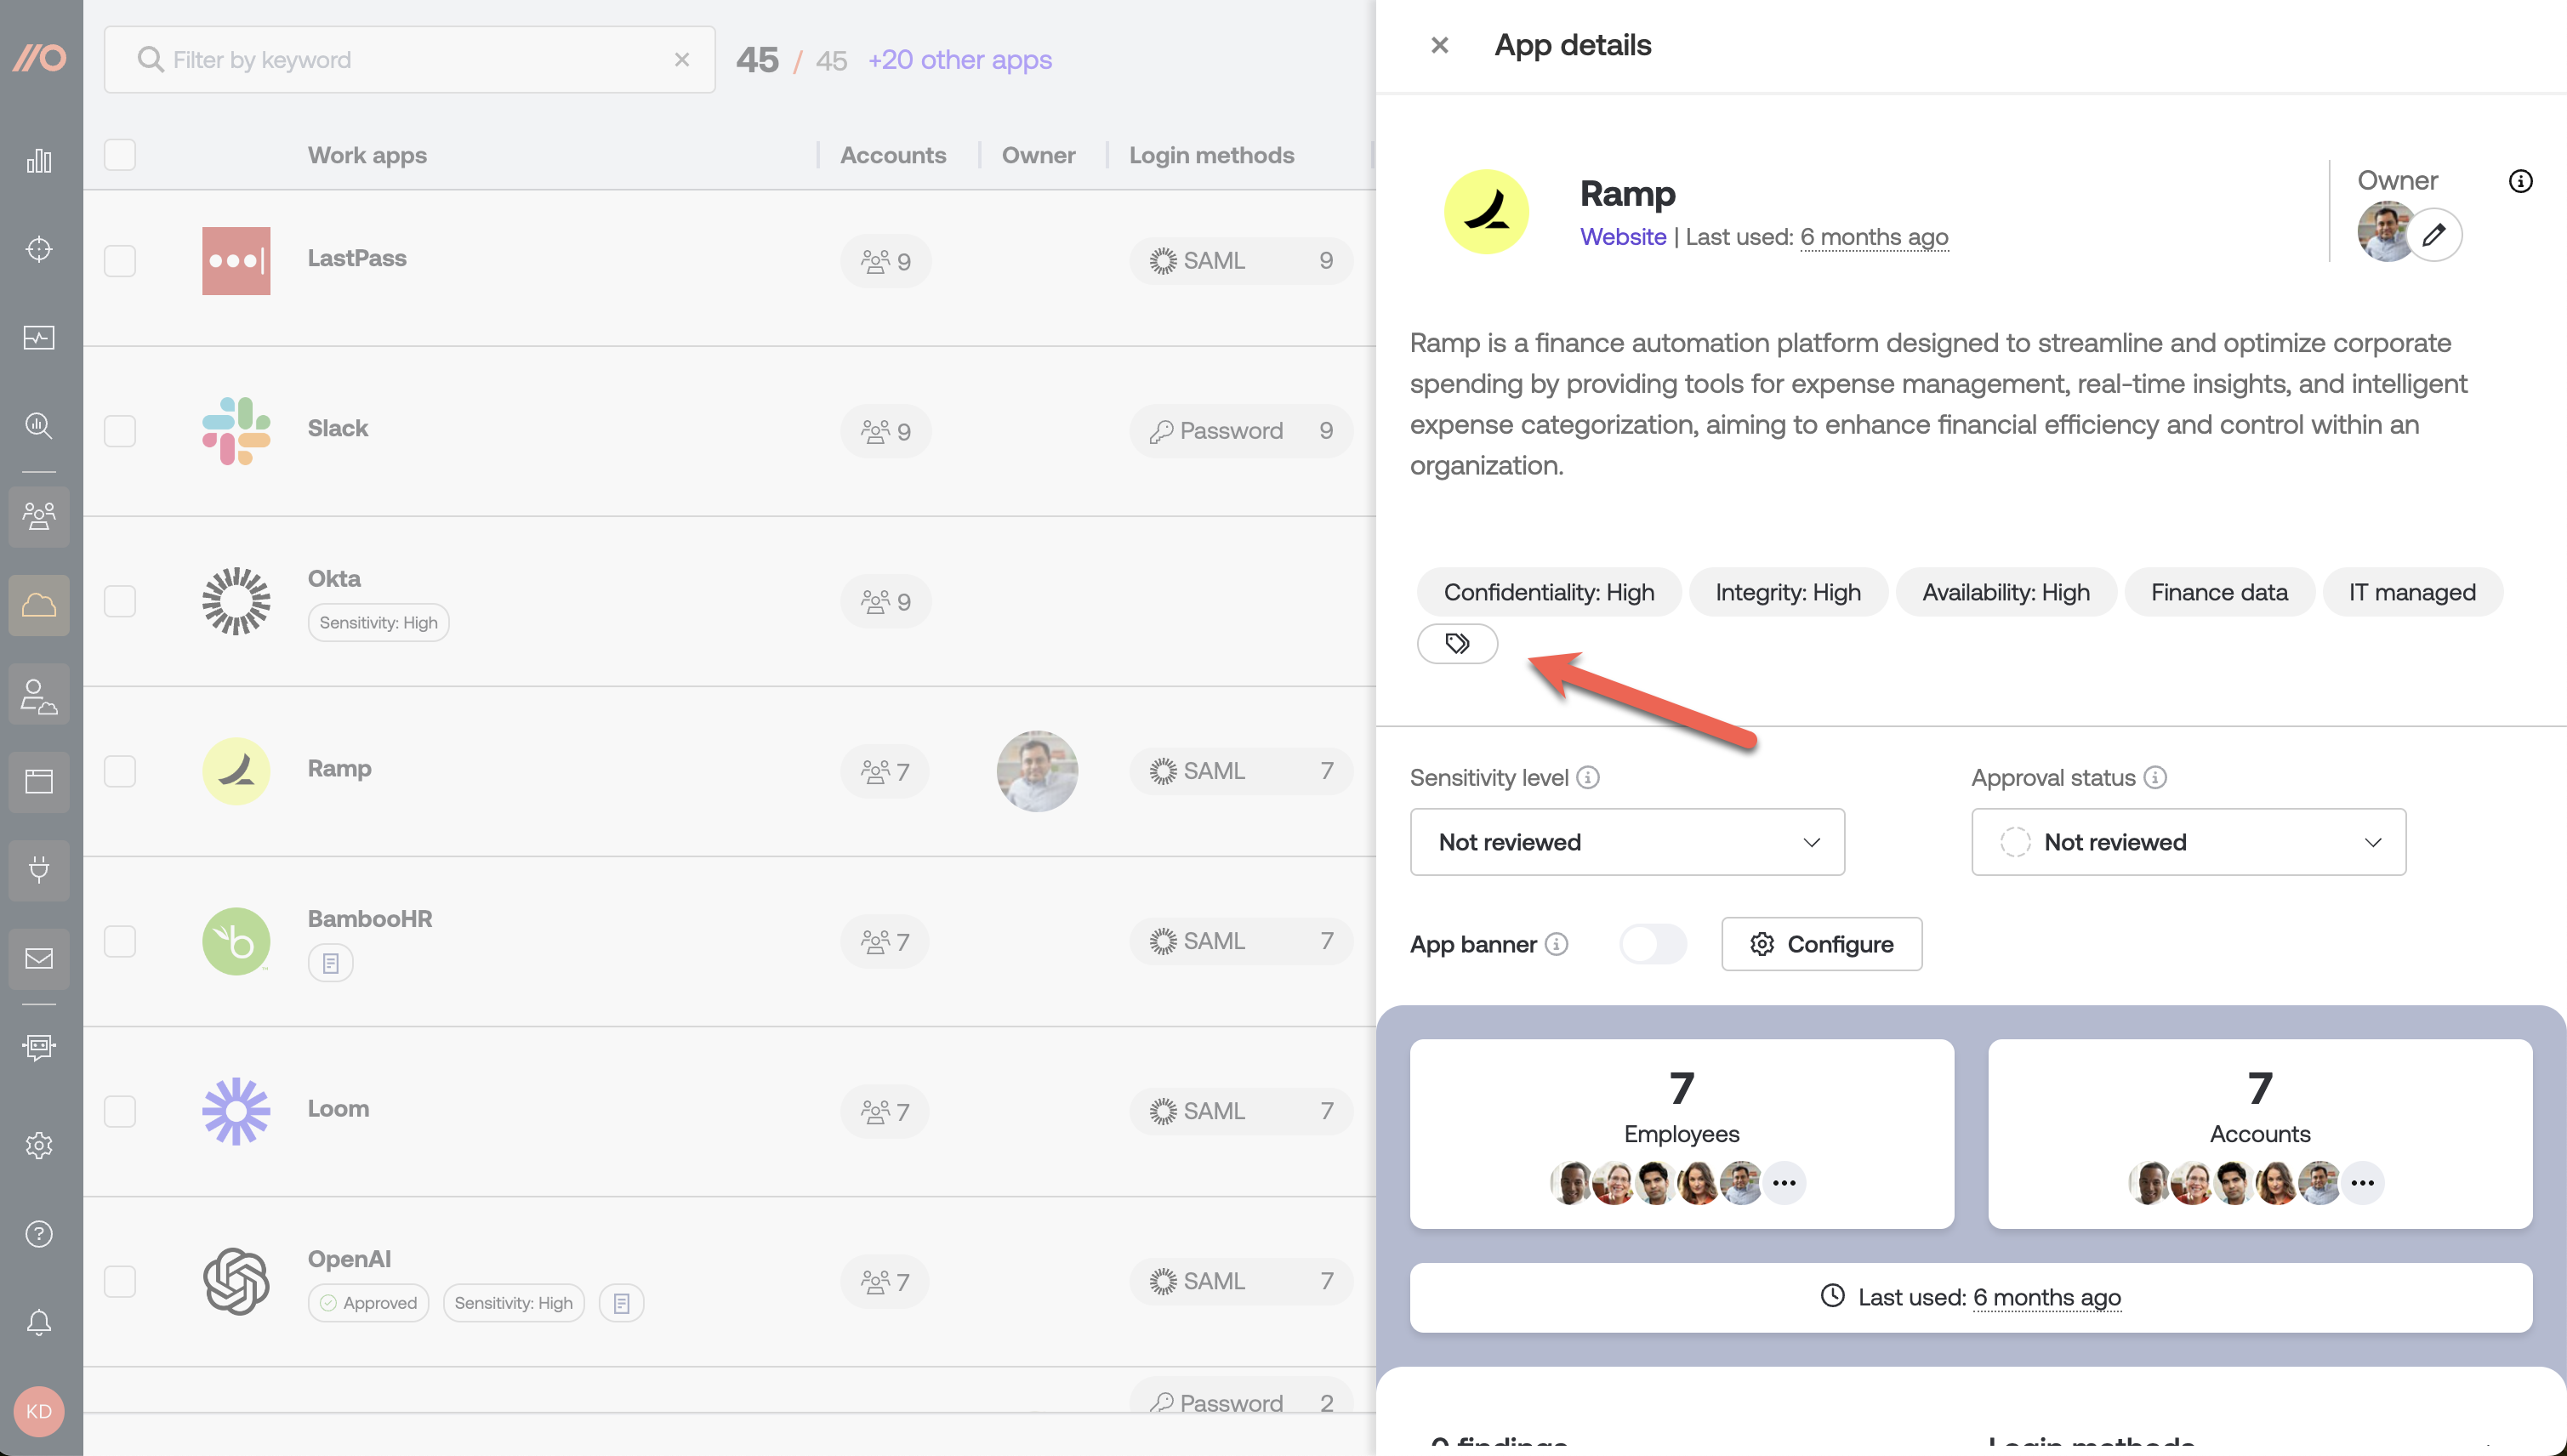Viewport: 2567px width, 1456px height.
Task: Open the employees group sidebar icon
Action: (x=39, y=516)
